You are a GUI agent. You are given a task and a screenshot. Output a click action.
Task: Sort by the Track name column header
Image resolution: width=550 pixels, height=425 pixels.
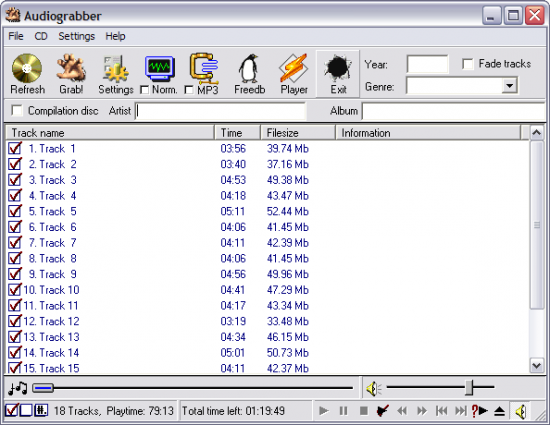click(x=110, y=133)
